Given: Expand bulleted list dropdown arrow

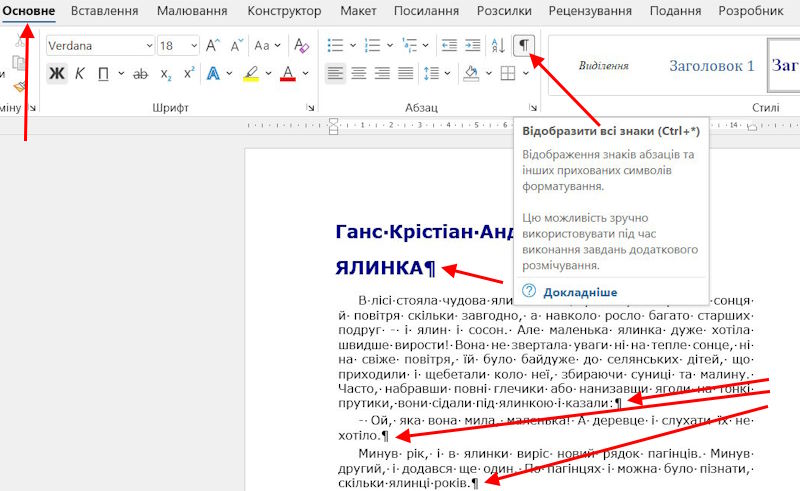Looking at the screenshot, I should 353,45.
